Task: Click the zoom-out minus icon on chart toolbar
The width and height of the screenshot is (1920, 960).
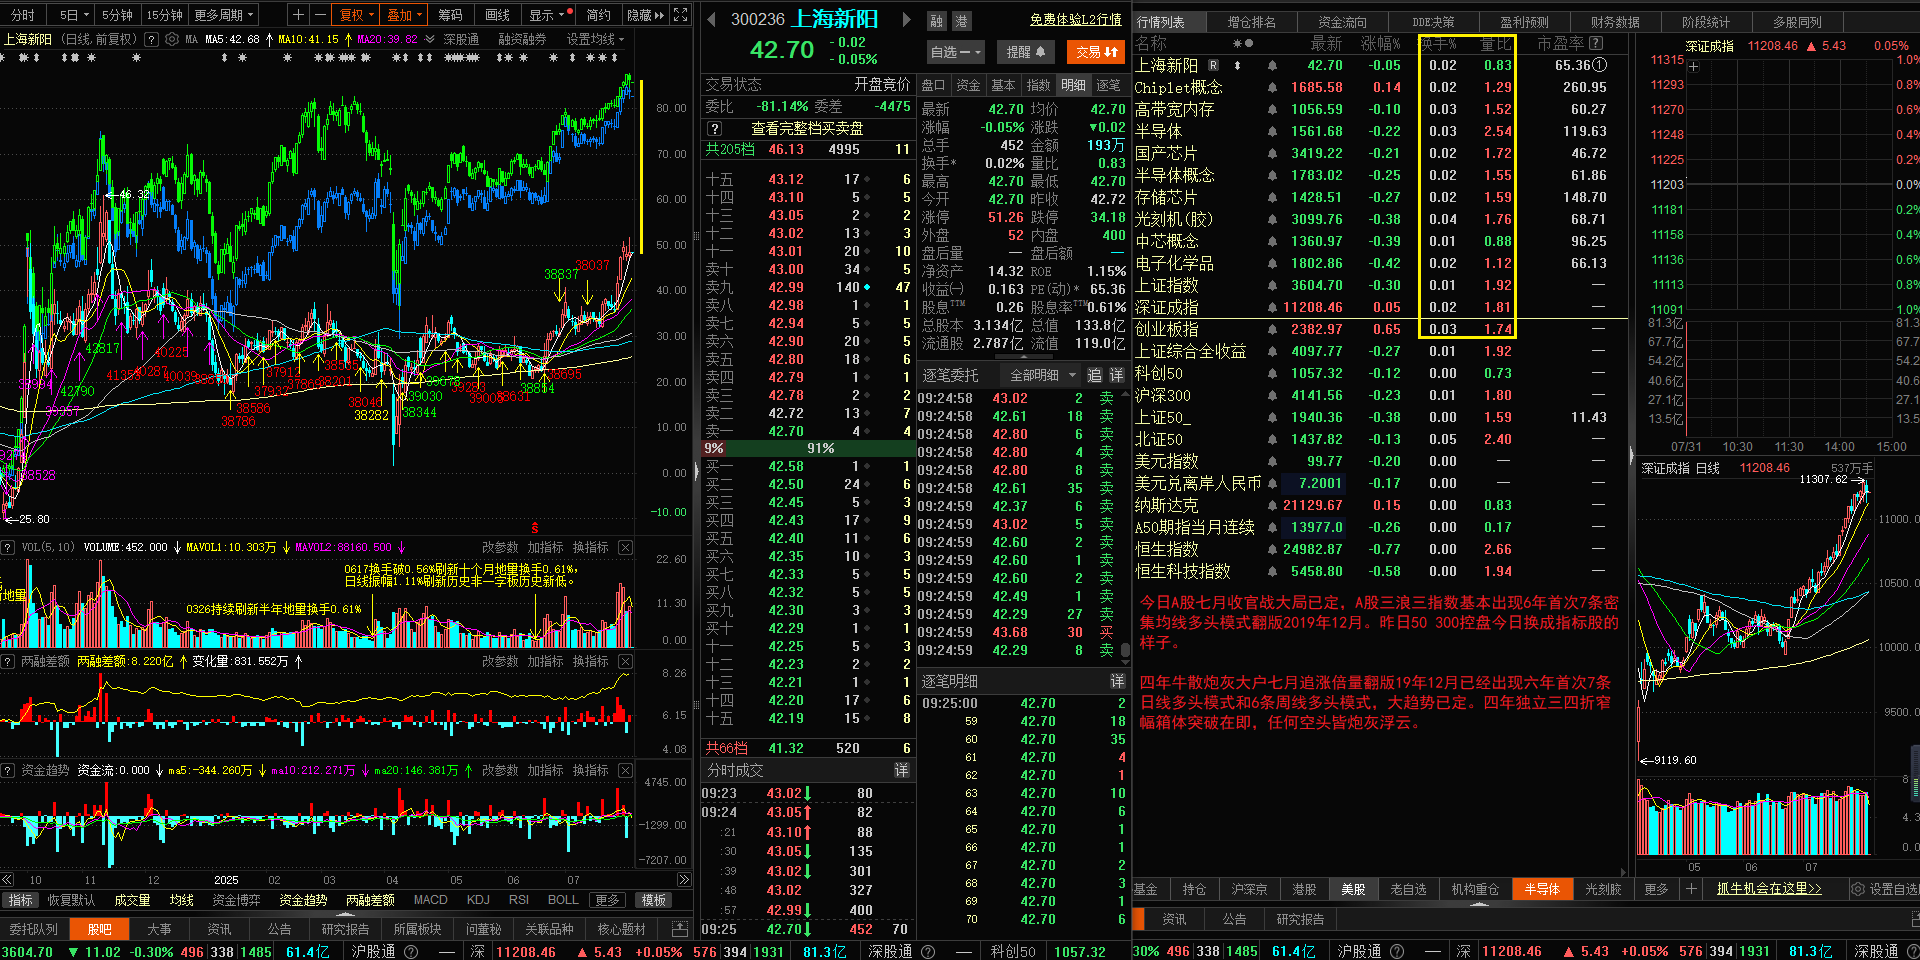Action: tap(320, 14)
